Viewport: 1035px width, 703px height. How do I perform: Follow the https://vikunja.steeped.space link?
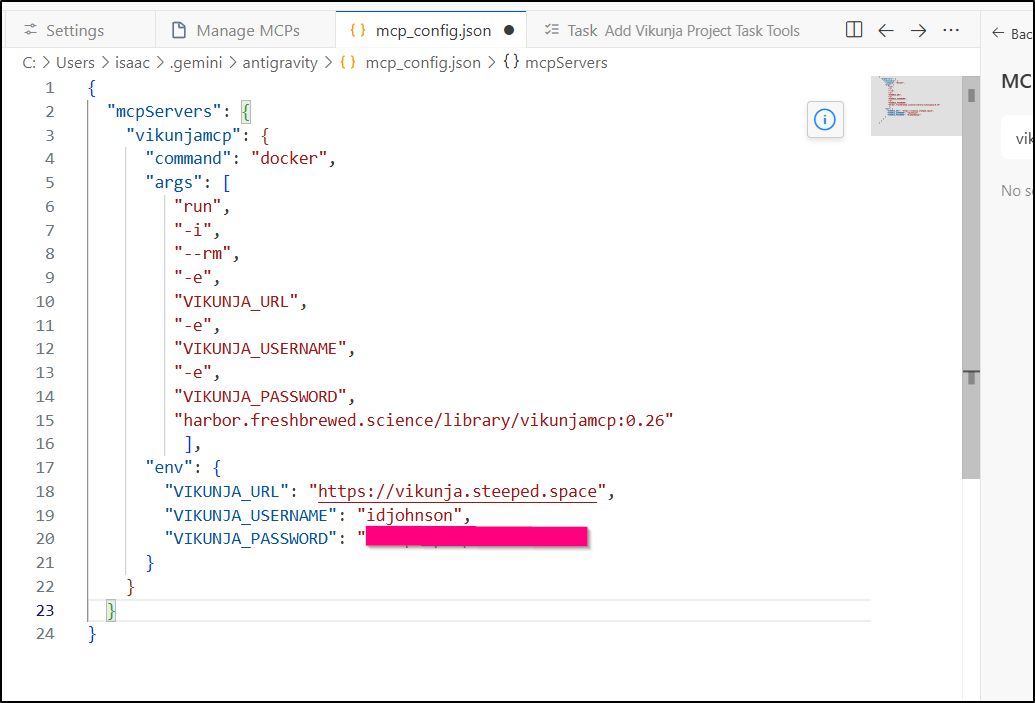458,491
